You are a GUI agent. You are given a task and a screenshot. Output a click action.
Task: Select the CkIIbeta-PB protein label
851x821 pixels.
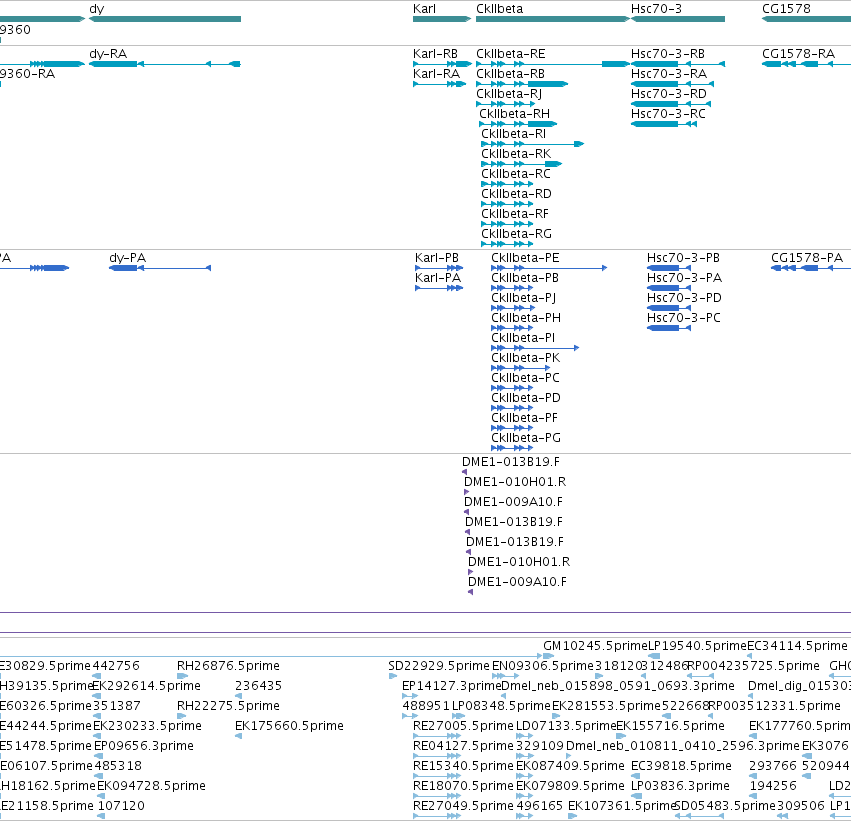click(x=525, y=278)
